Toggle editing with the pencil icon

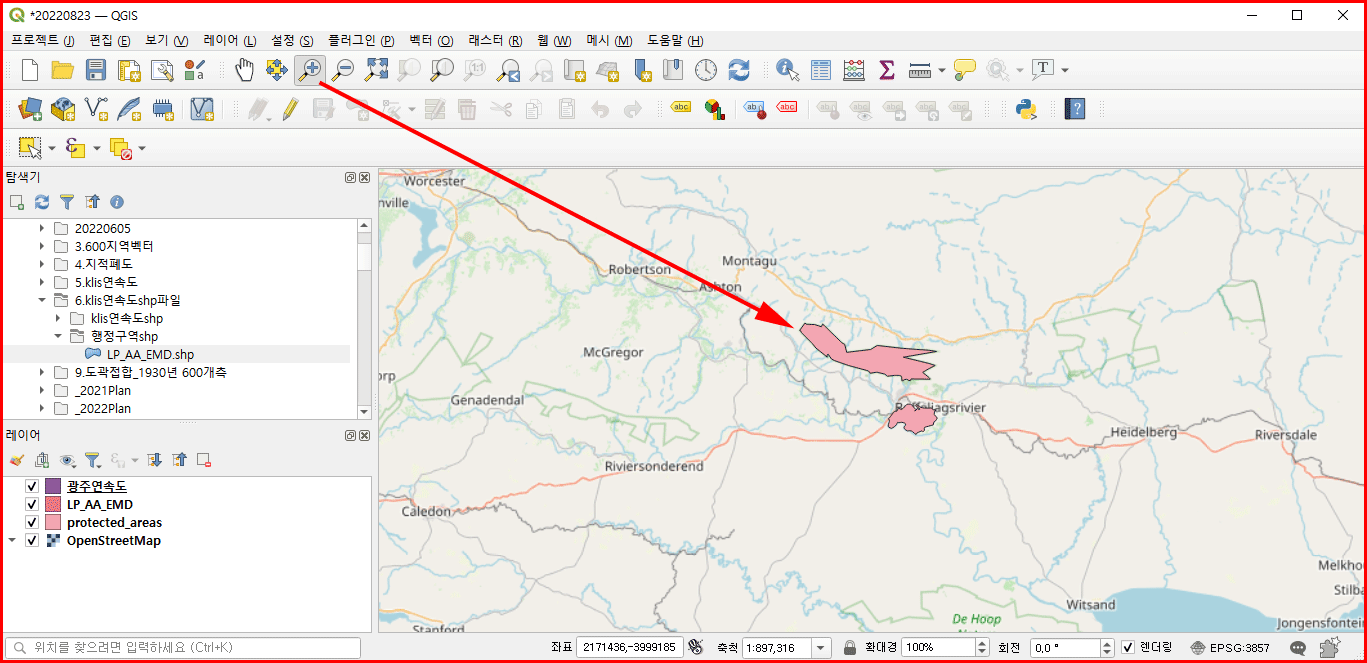click(x=289, y=109)
